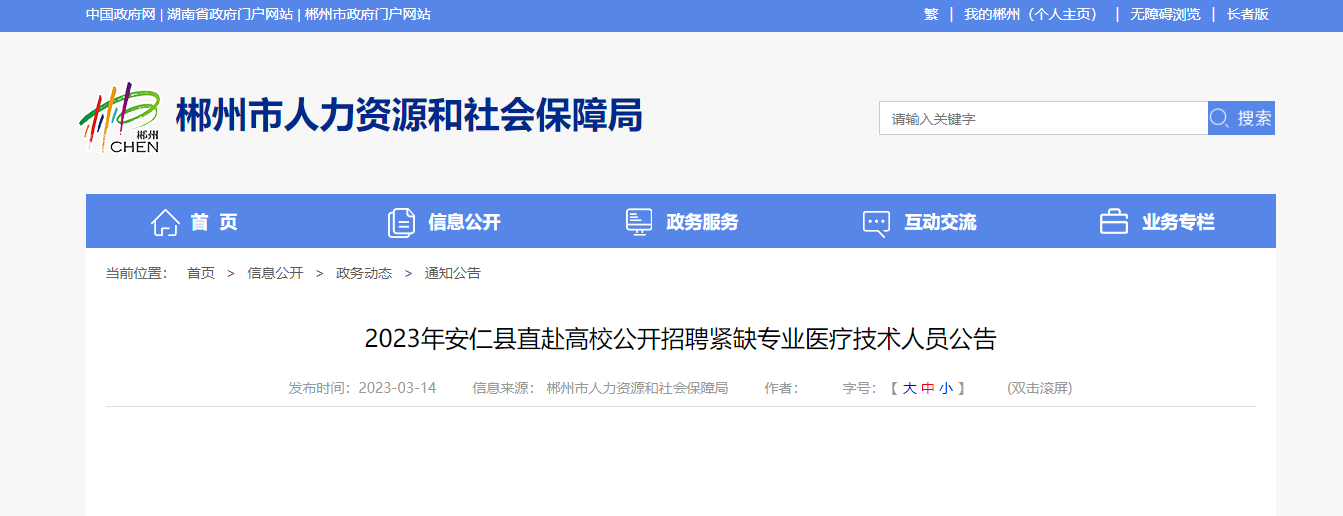The image size is (1343, 516).
Task: Click the colorful 郴州 CHEN logo
Action: click(120, 118)
